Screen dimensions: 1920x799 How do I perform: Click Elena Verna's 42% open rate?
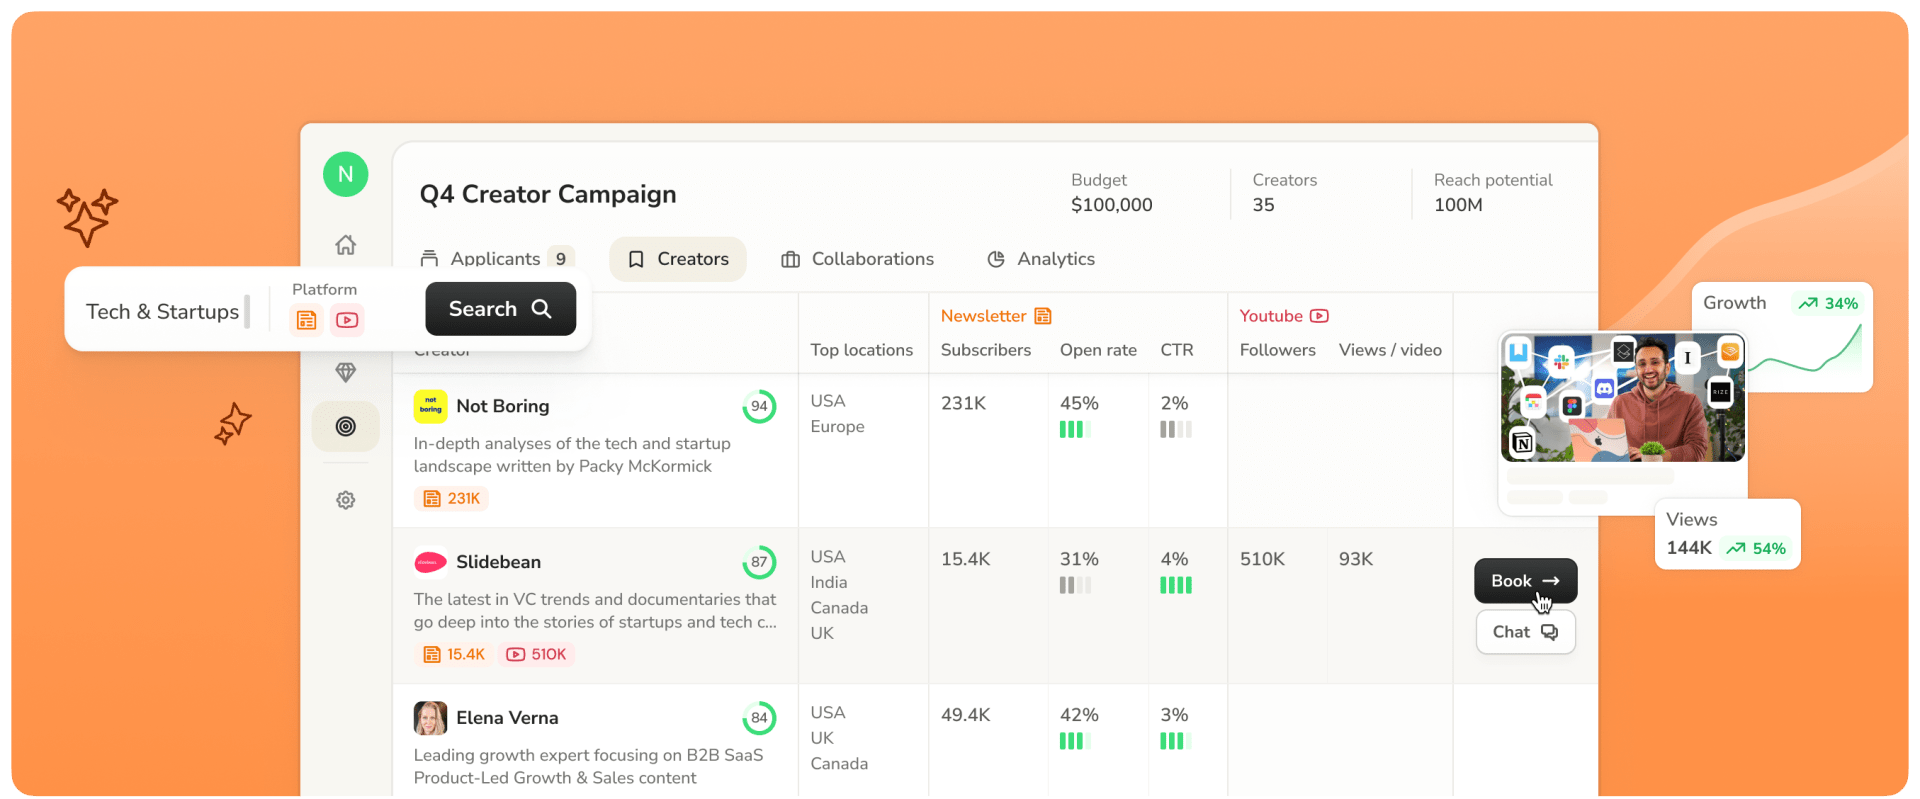(x=1080, y=715)
